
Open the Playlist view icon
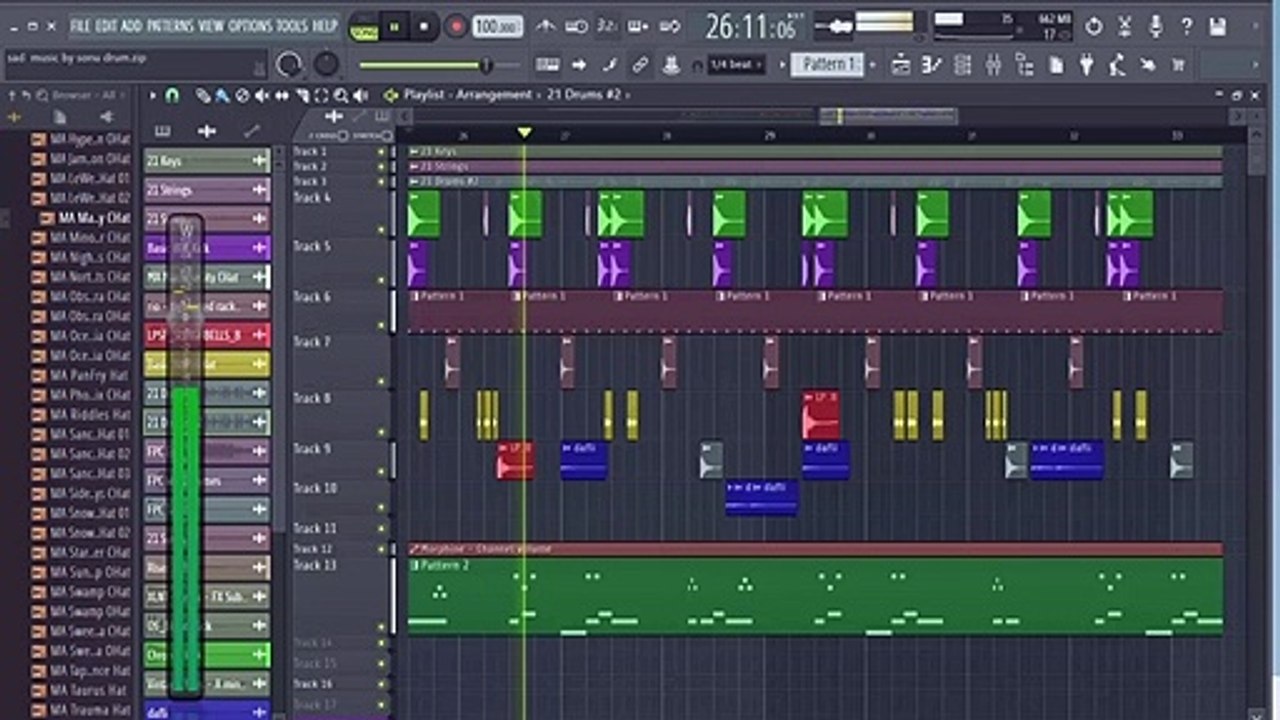click(x=901, y=65)
